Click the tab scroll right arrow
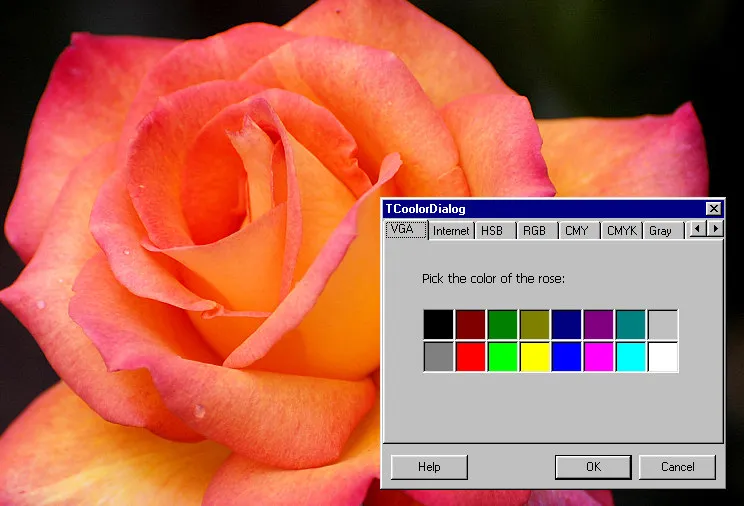 coord(715,228)
